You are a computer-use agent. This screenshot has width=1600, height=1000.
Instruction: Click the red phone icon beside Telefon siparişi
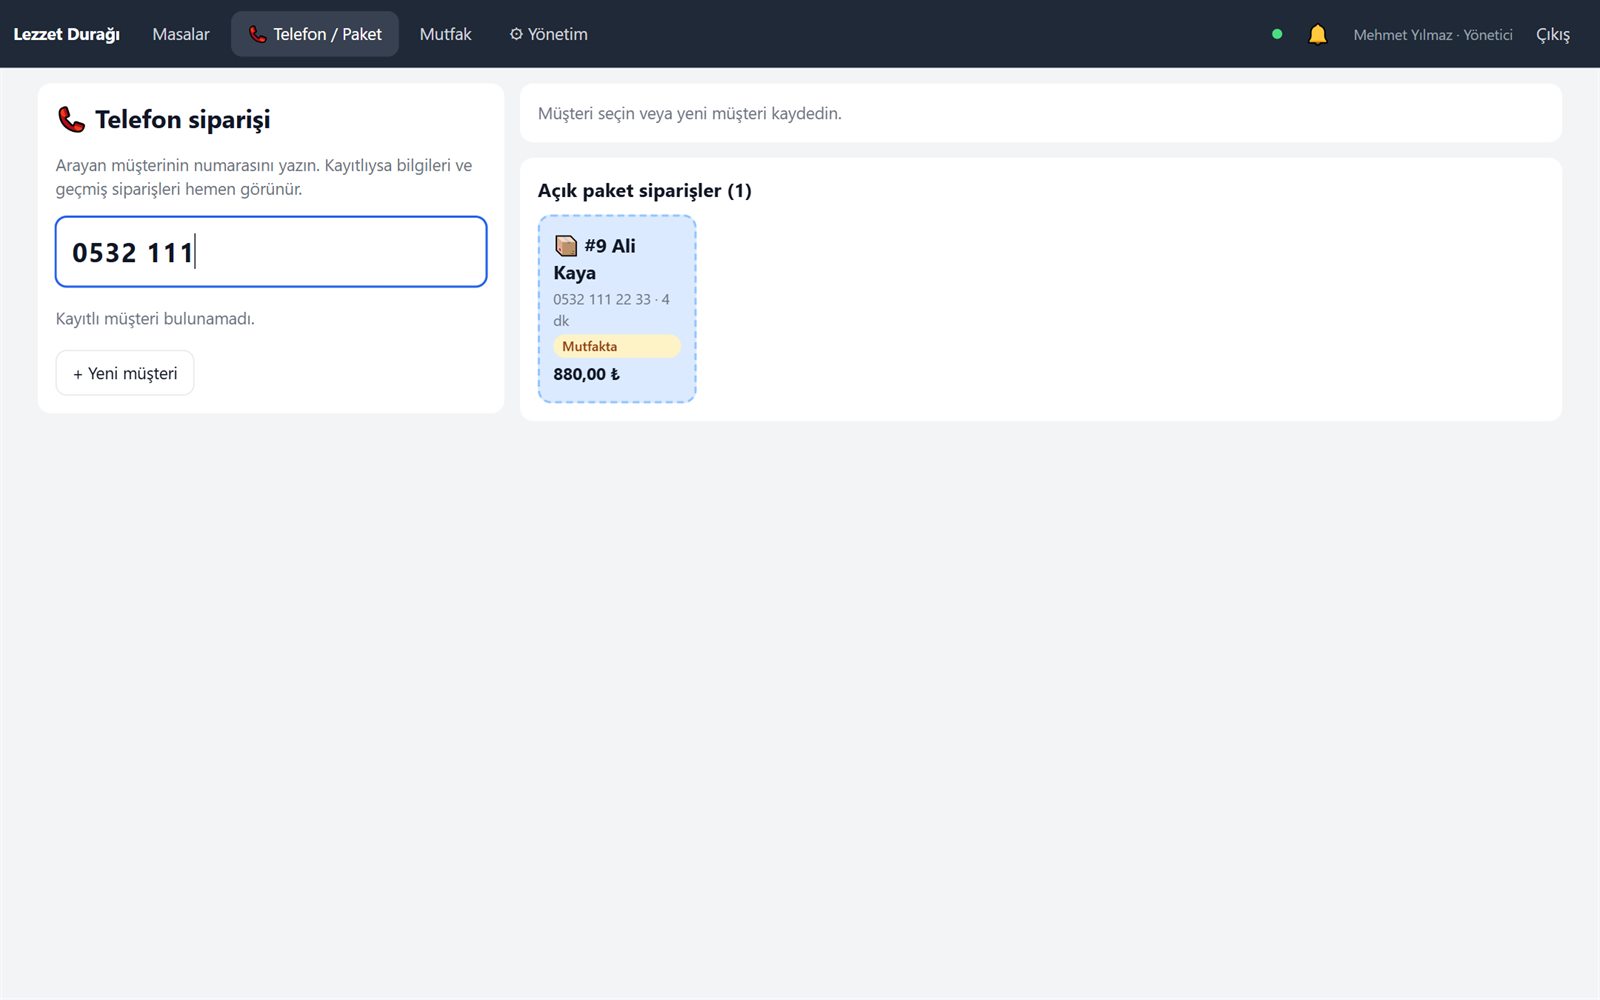[71, 120]
